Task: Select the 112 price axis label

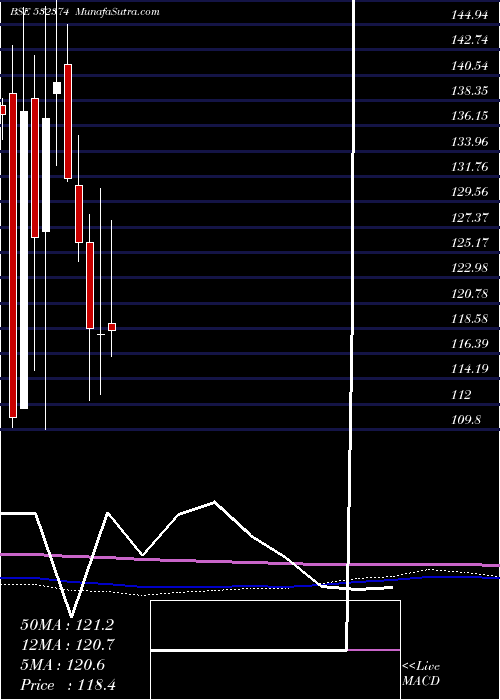Action: [x=461, y=395]
